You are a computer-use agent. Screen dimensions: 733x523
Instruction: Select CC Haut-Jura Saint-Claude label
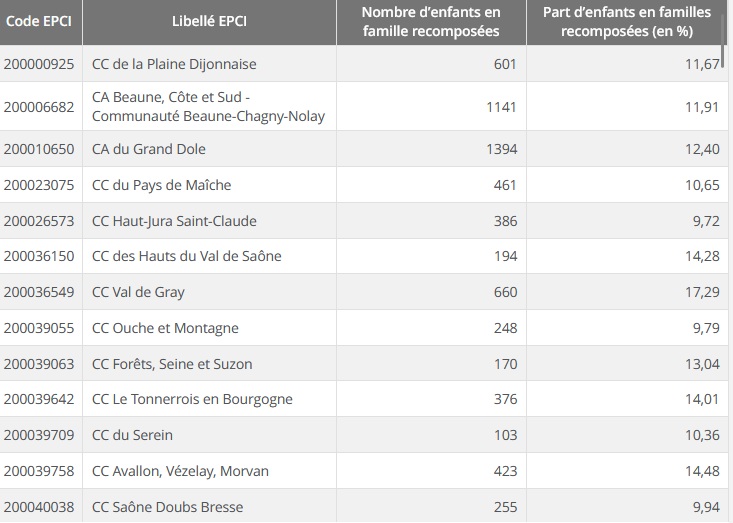pos(174,221)
